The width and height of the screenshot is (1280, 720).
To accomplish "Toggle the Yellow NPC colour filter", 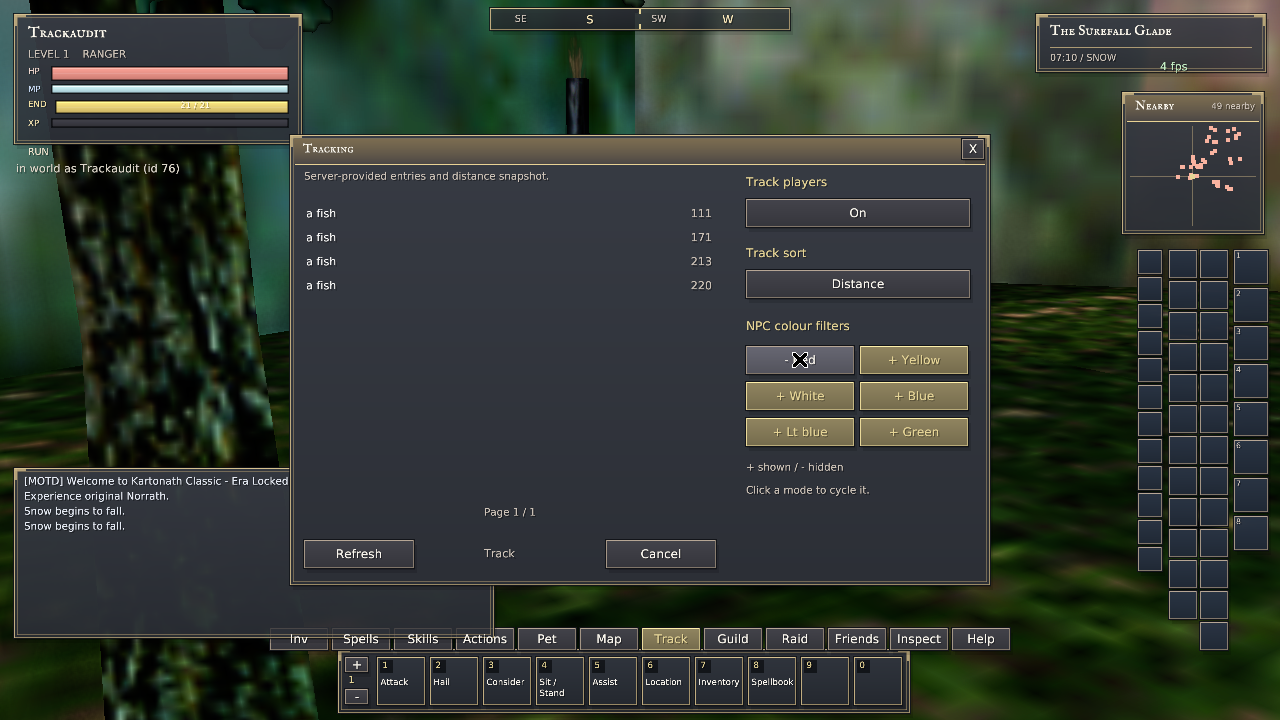I will tap(914, 360).
